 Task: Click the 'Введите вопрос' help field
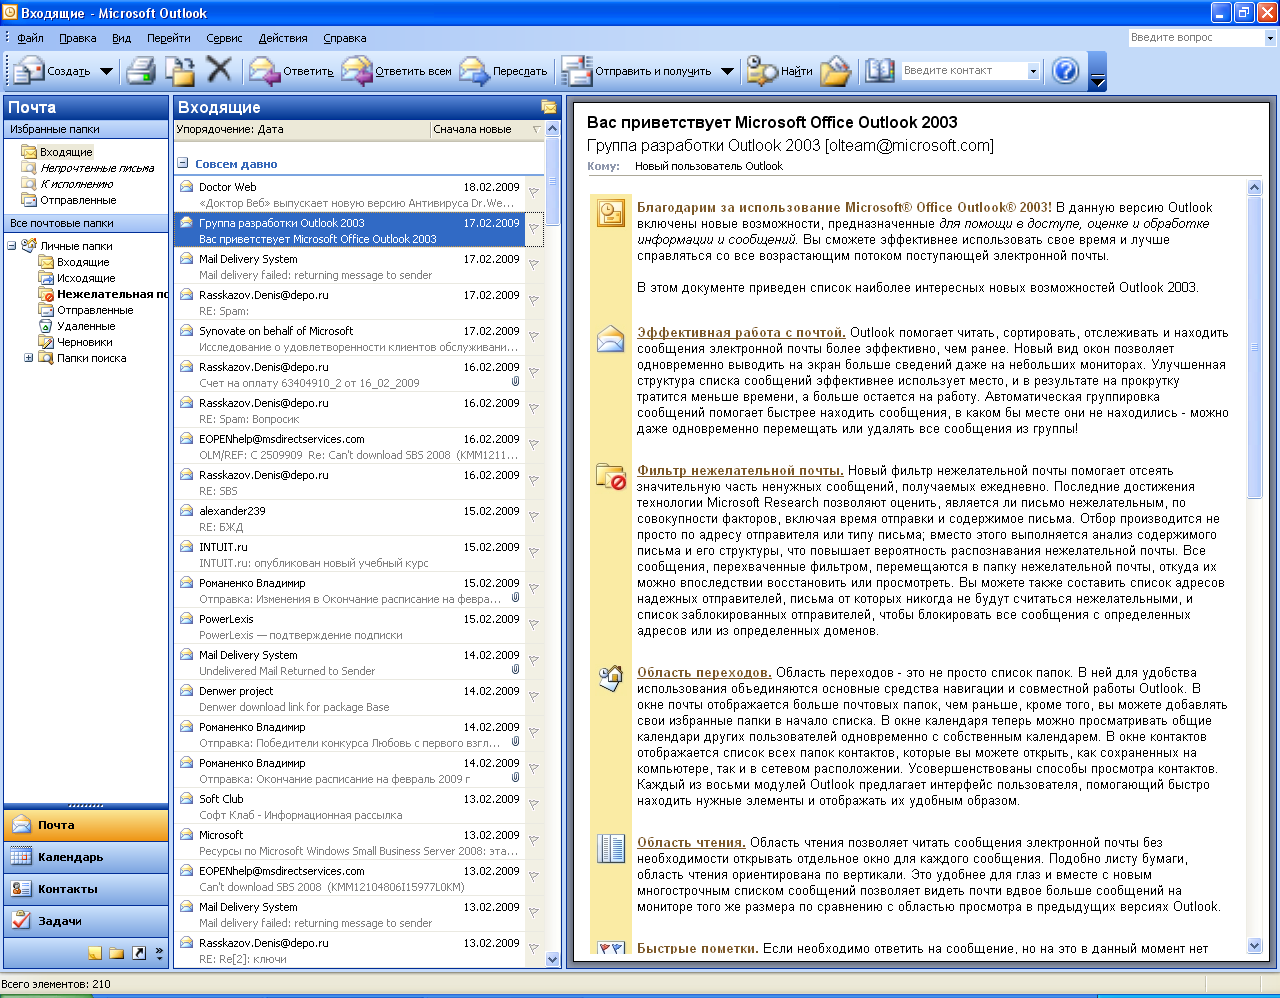pos(1196,38)
